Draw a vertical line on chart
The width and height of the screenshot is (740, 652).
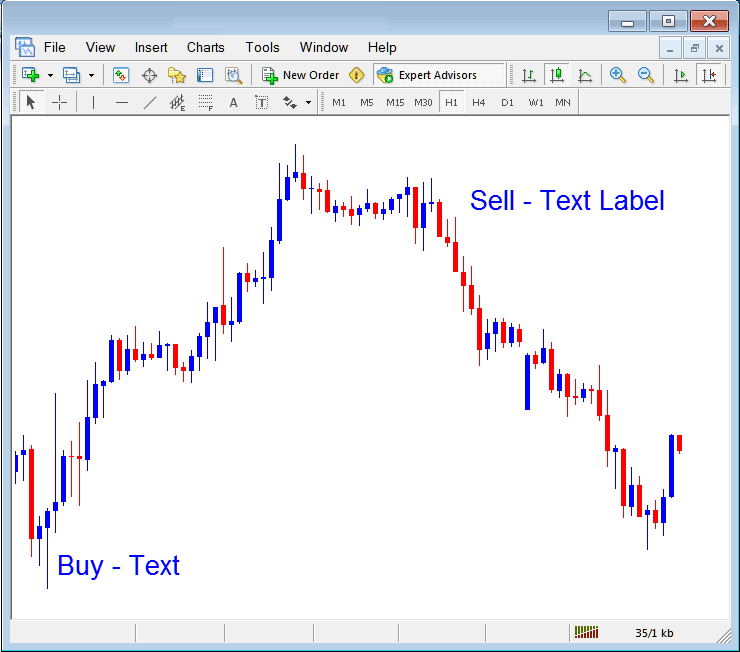[x=93, y=102]
